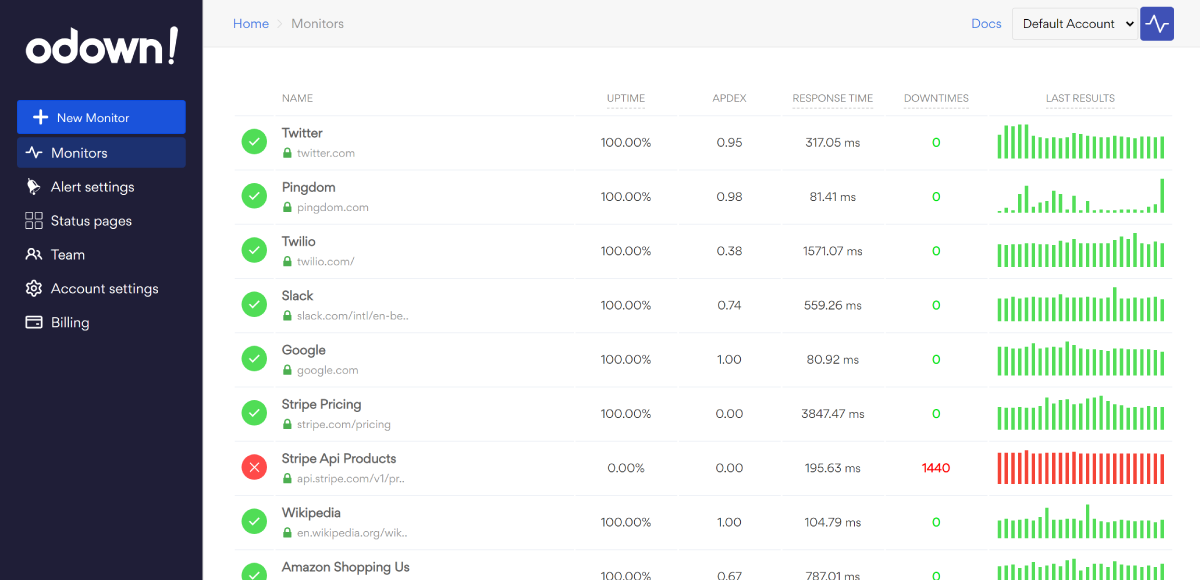The width and height of the screenshot is (1200, 580).
Task: Click the Stripe Api Products red results chart
Action: tap(1080, 468)
